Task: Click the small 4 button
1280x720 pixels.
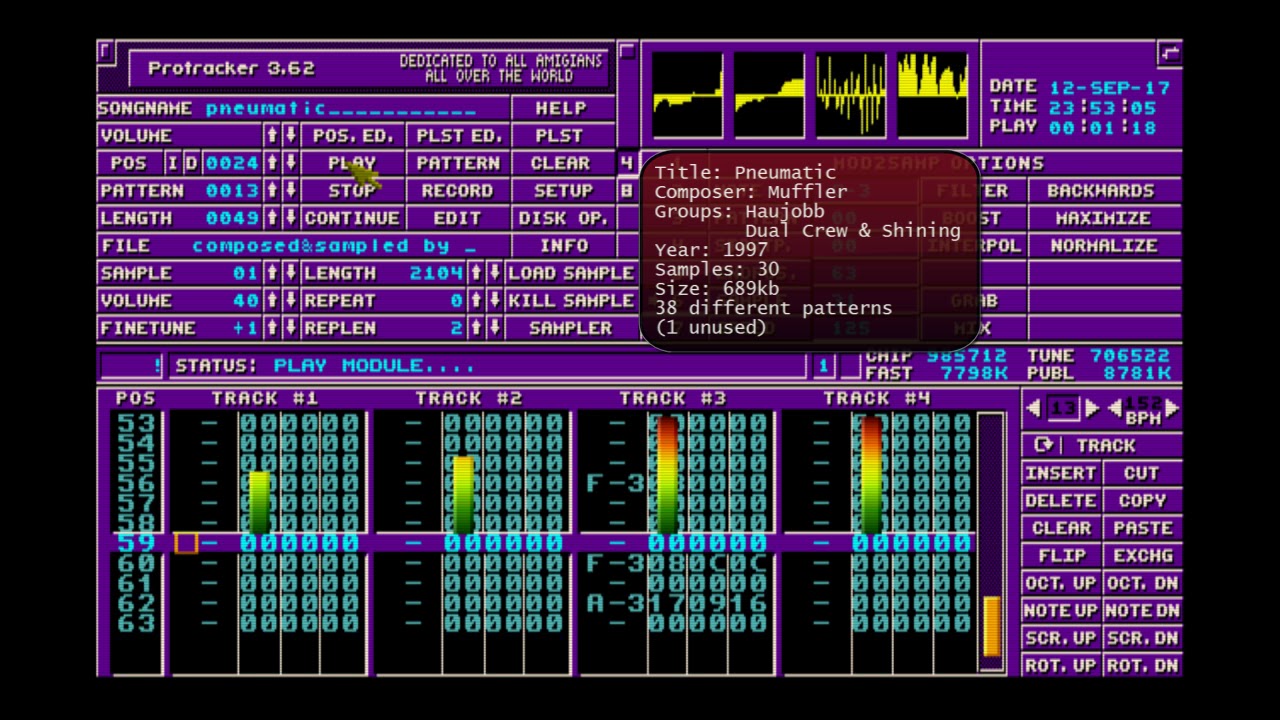Action: (627, 163)
